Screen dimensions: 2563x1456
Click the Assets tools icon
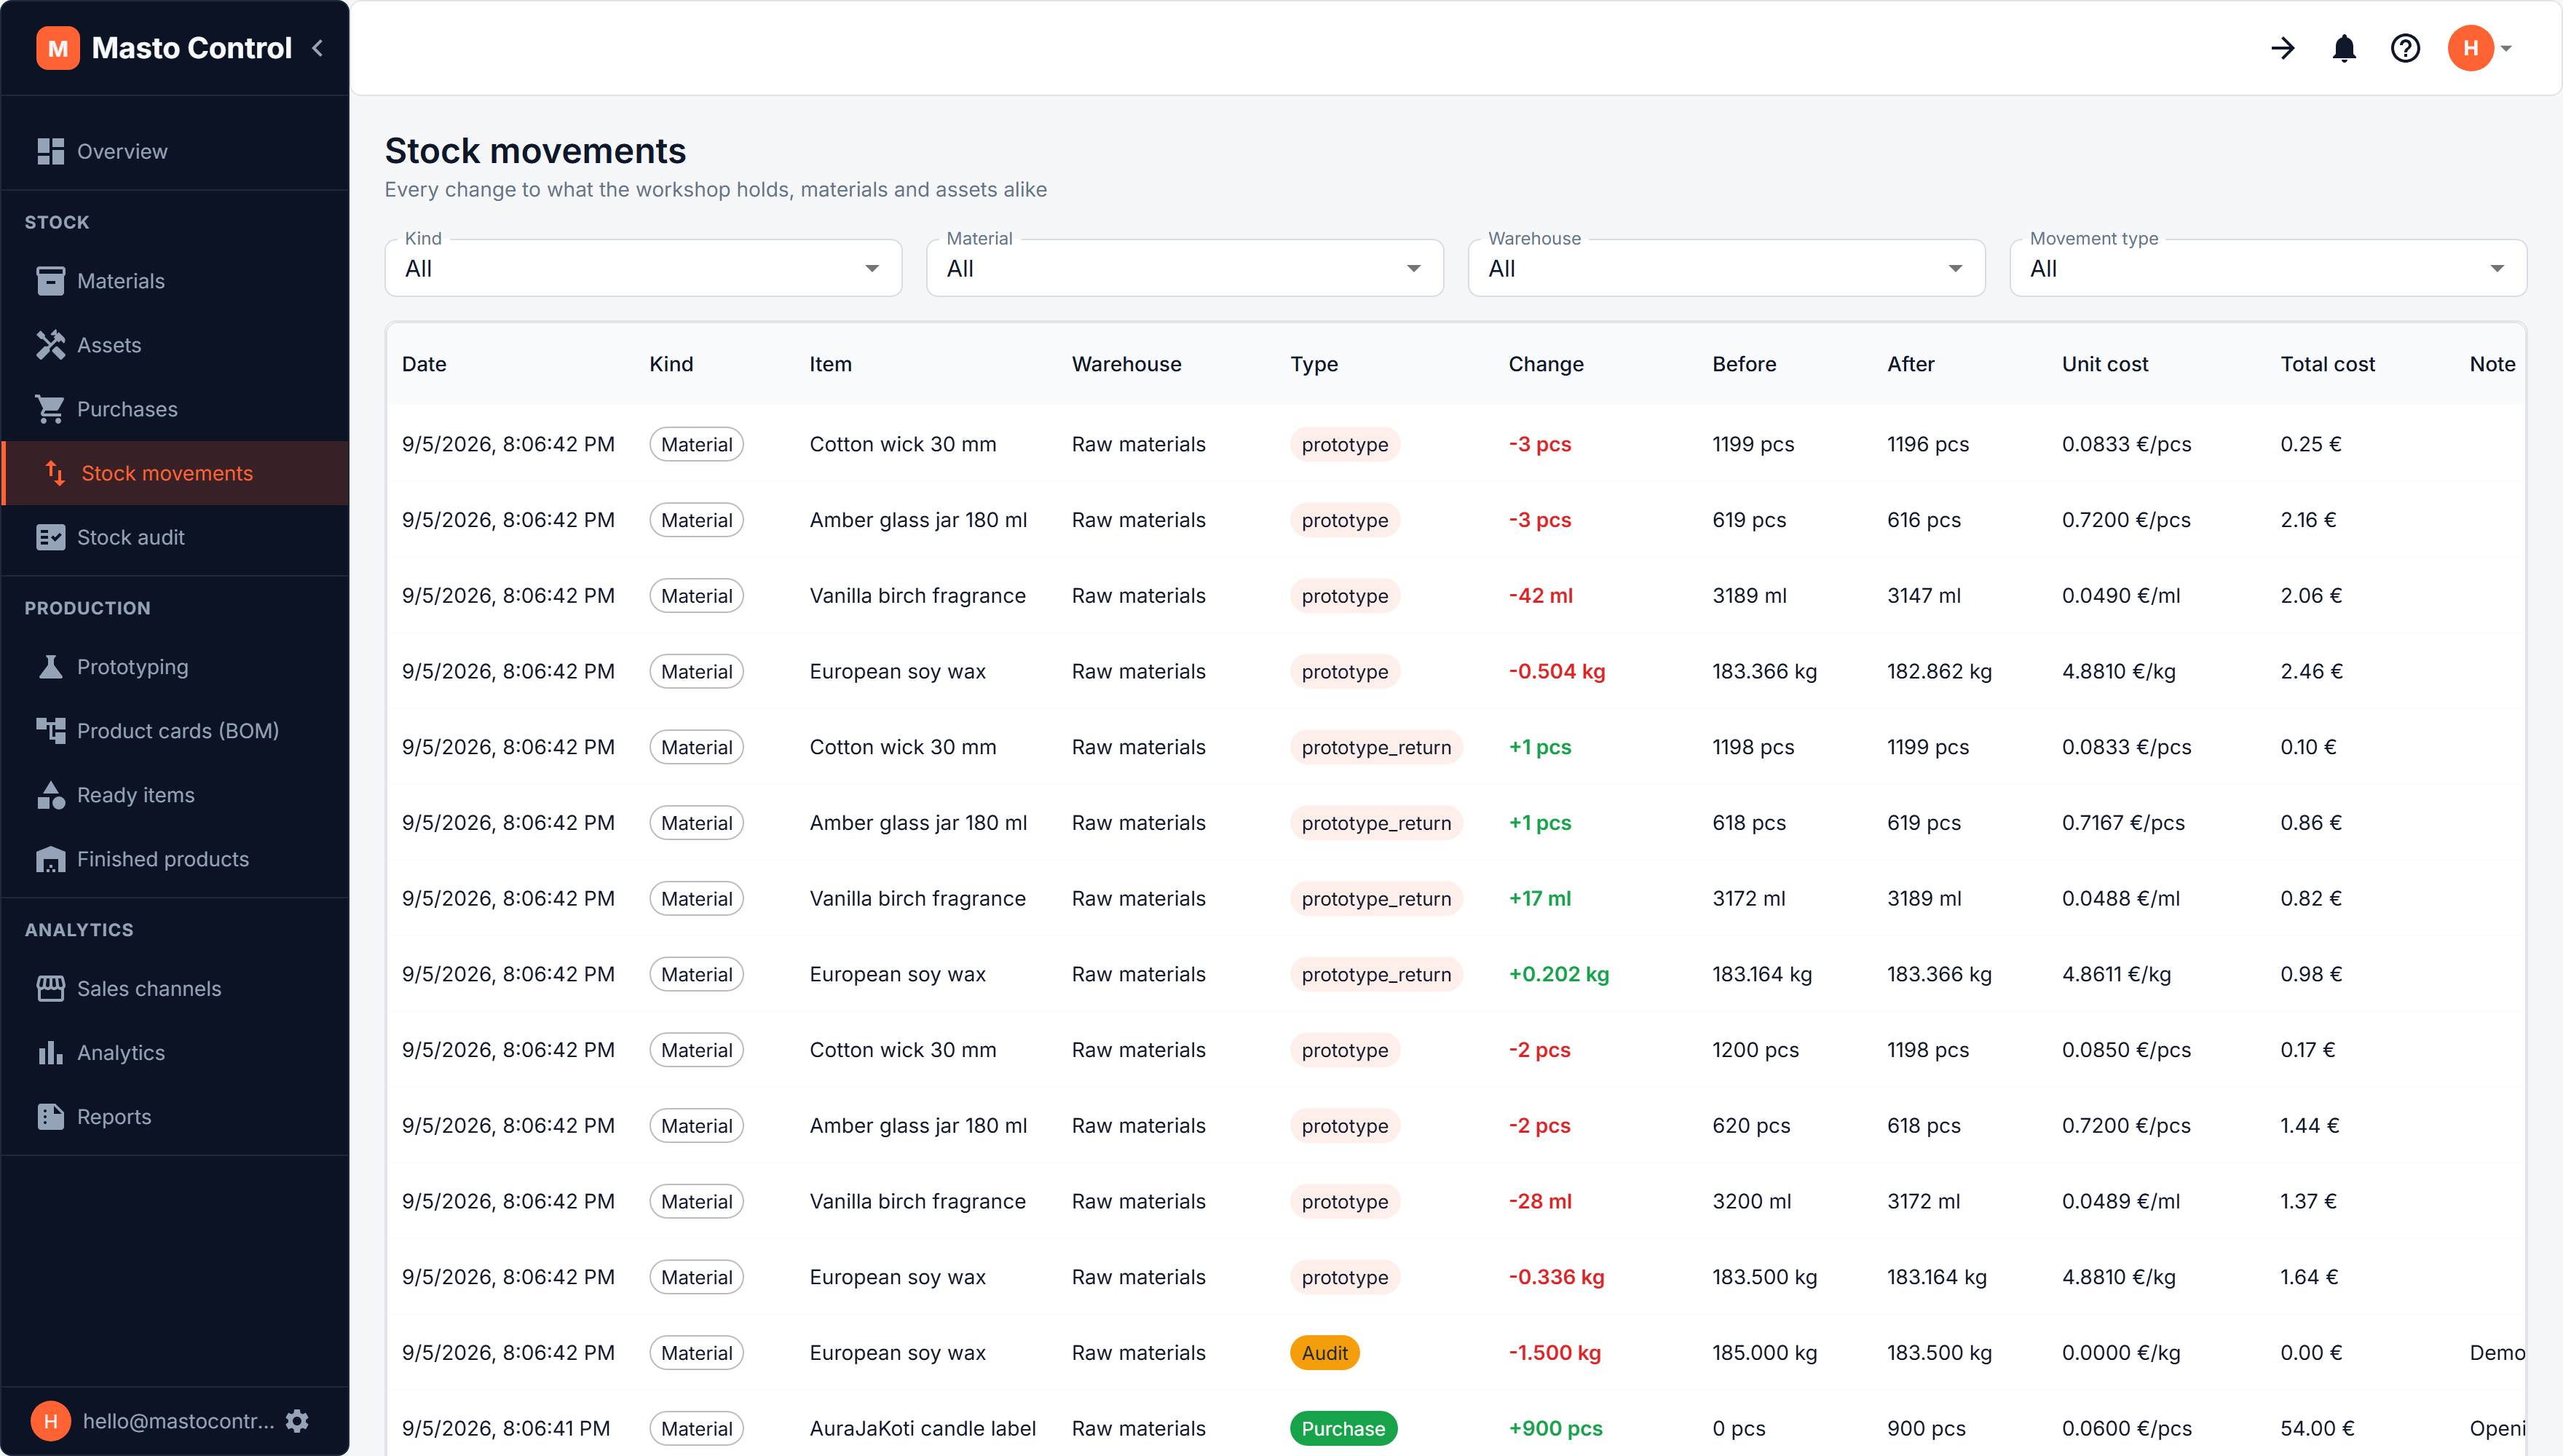50,345
